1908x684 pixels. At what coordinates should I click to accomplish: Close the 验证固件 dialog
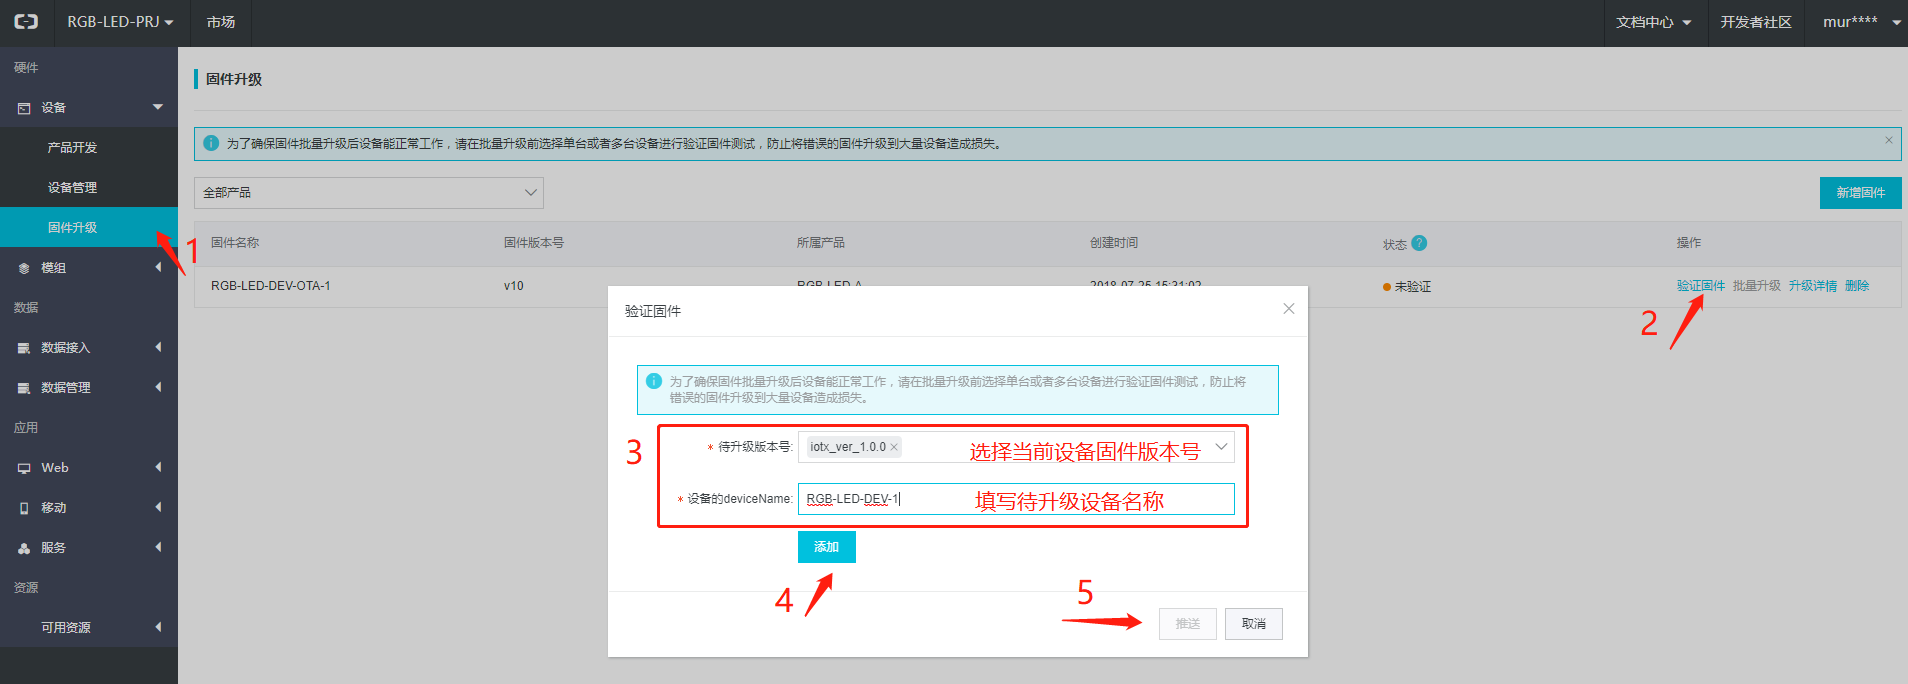(1288, 309)
